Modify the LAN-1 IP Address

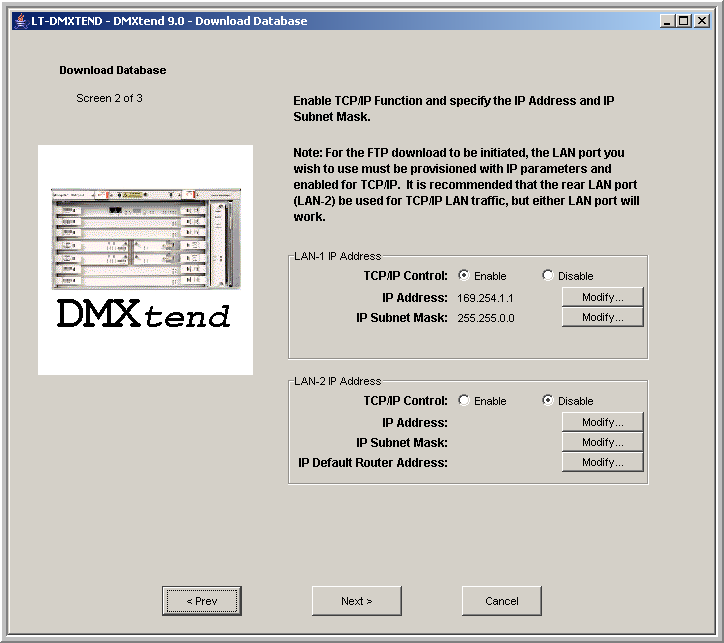pyautogui.click(x=603, y=297)
